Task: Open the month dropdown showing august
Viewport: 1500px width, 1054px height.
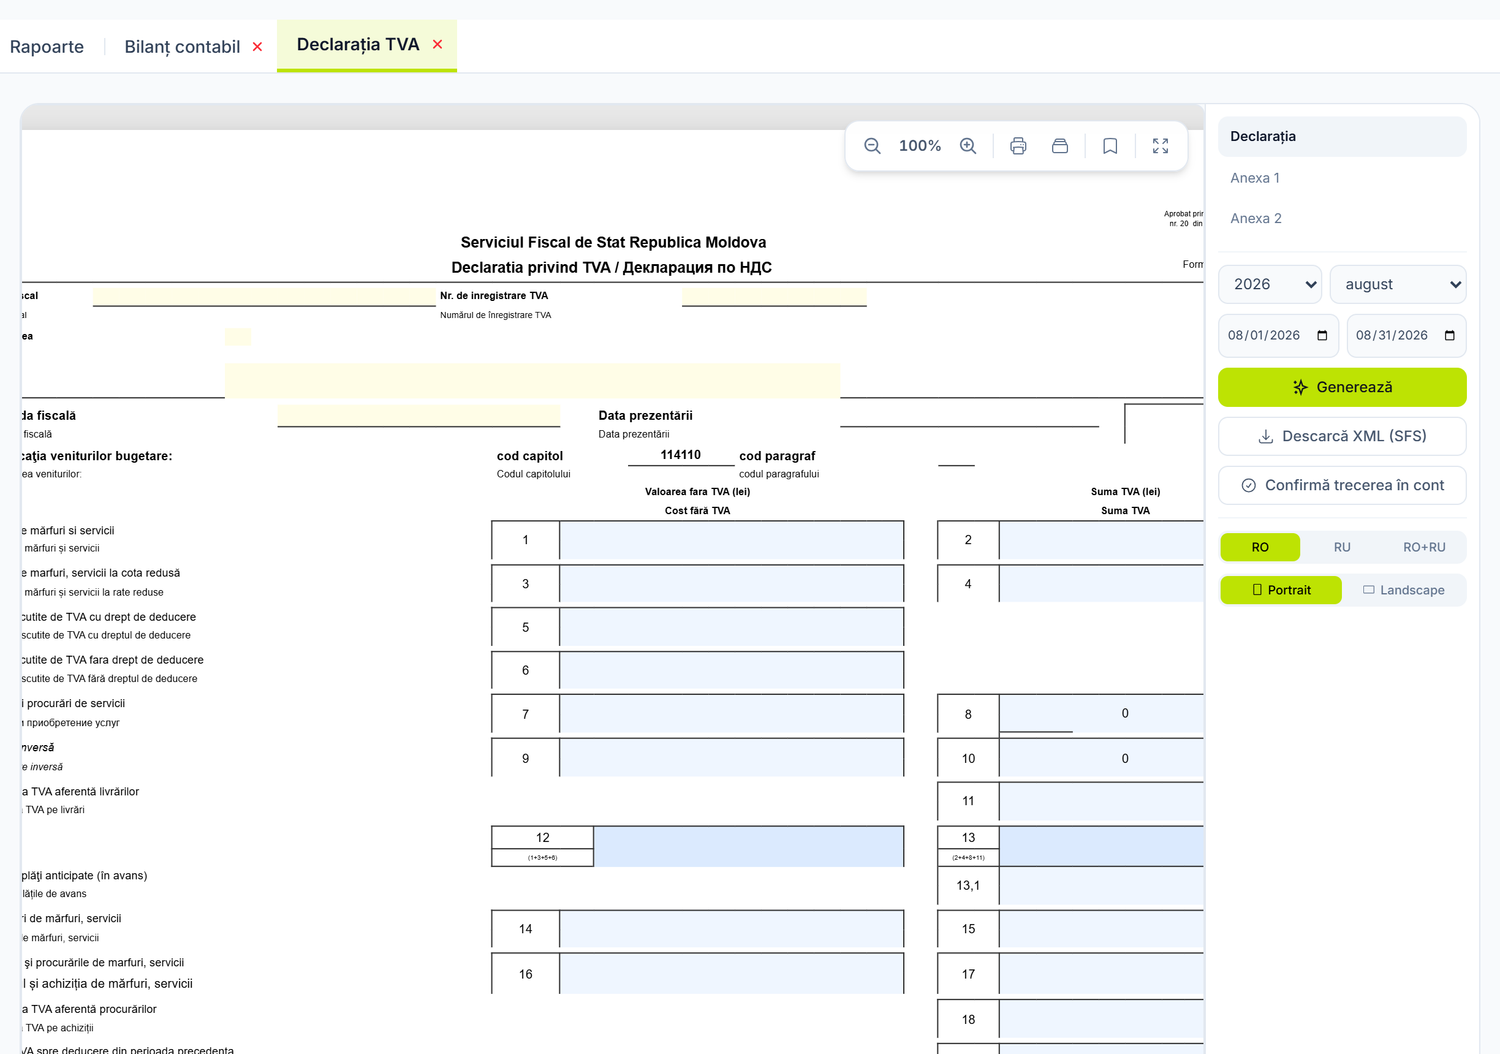Action: tap(1398, 284)
